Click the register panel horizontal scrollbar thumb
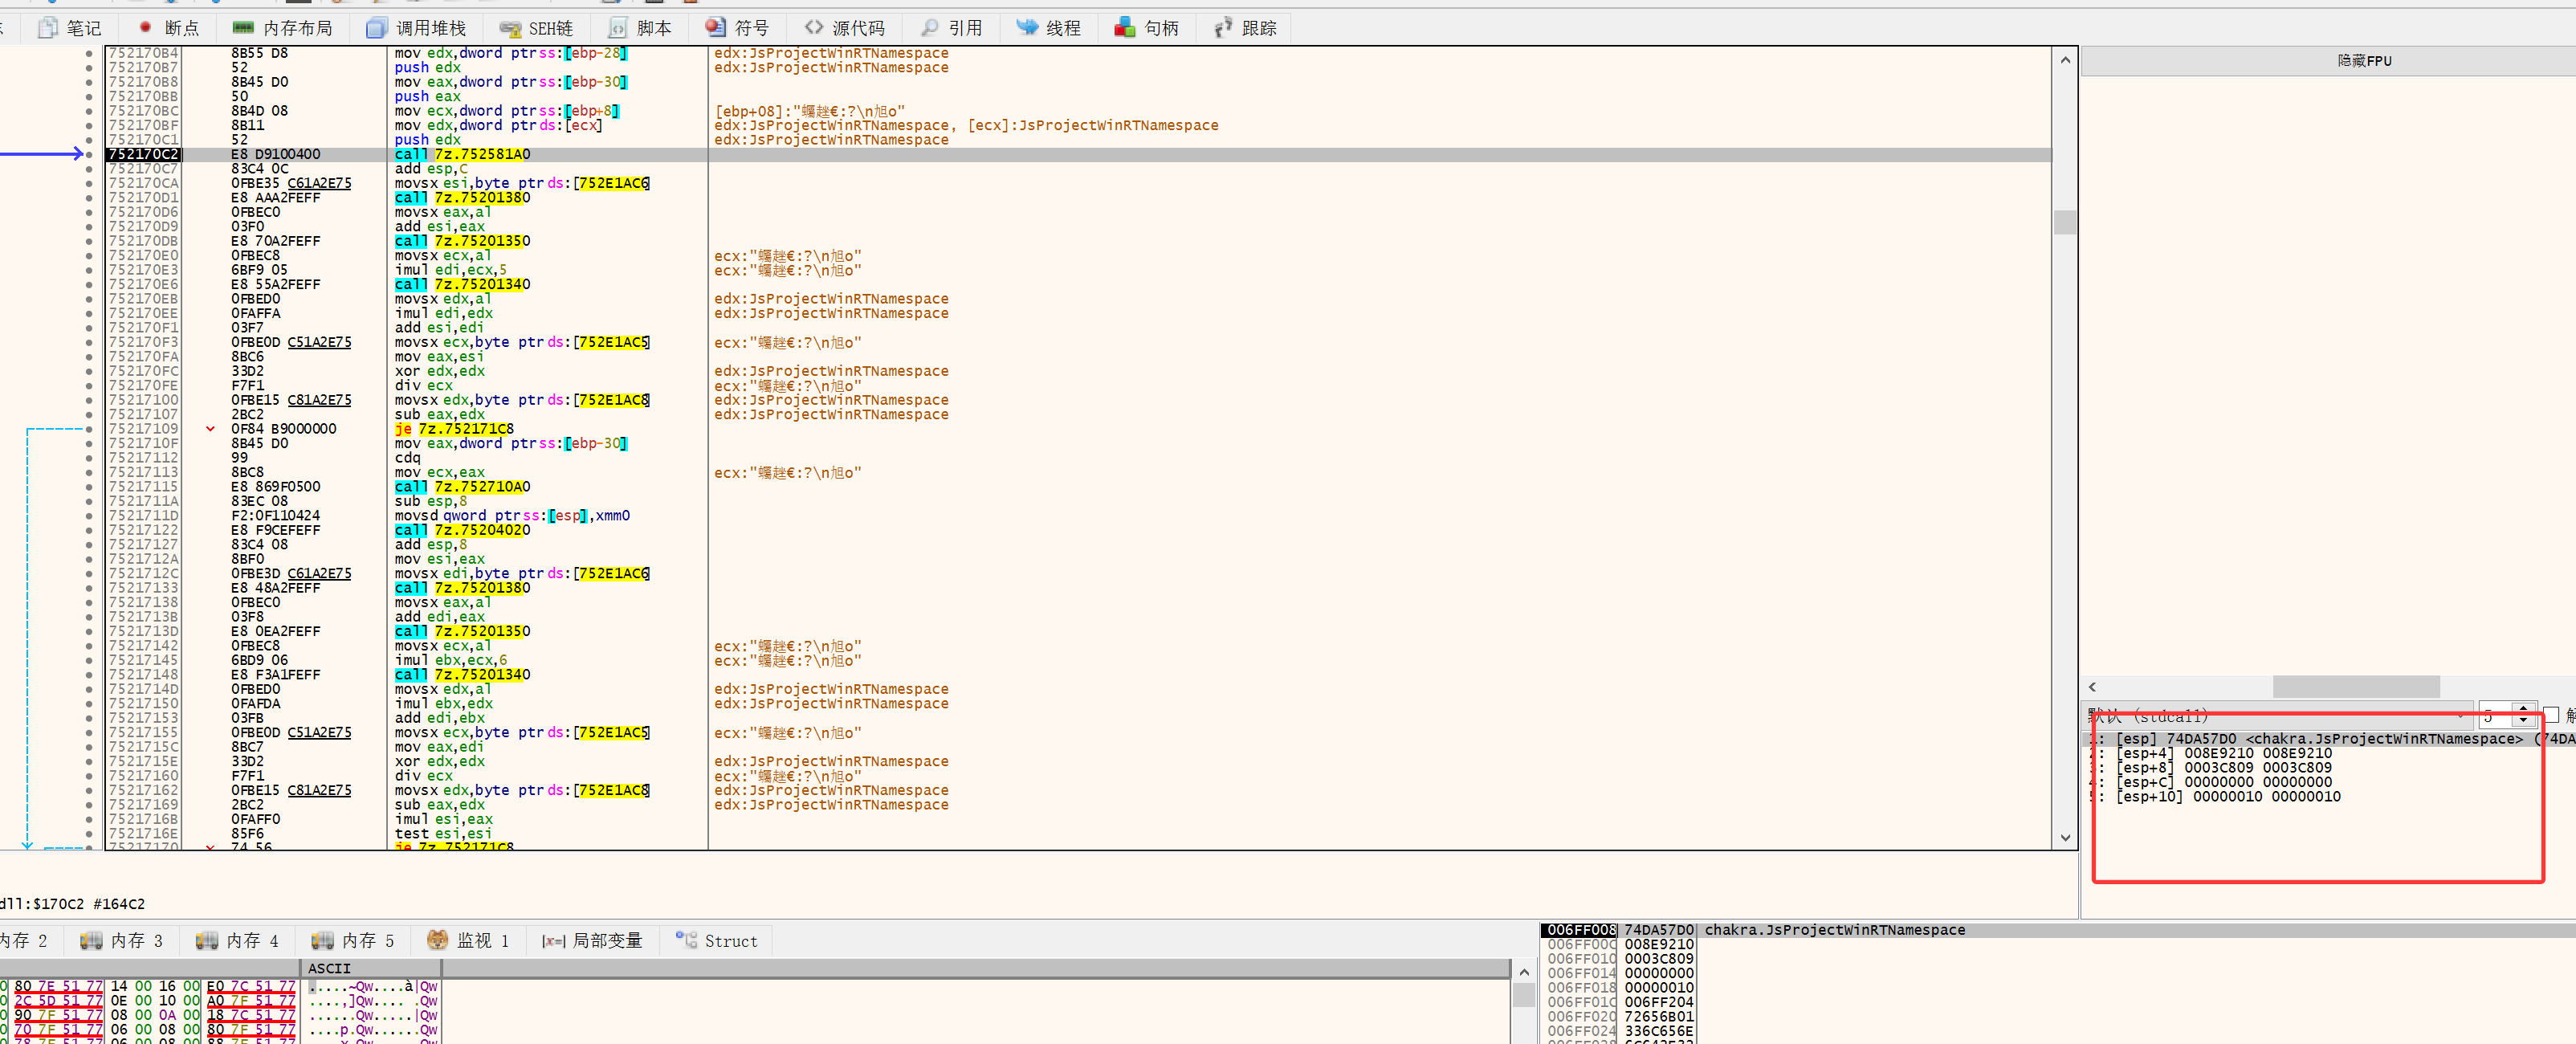Image resolution: width=2576 pixels, height=1044 pixels. tap(2355, 687)
